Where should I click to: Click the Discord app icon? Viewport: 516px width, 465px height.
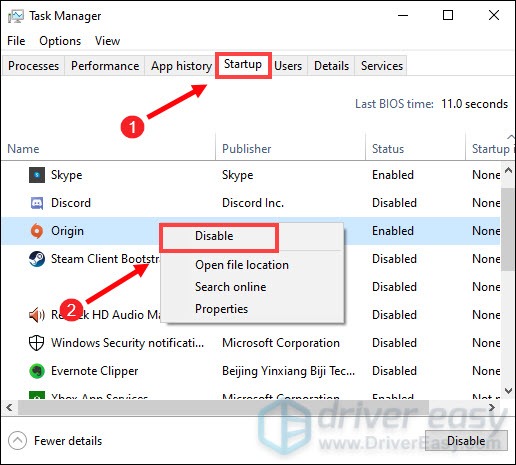[37, 203]
